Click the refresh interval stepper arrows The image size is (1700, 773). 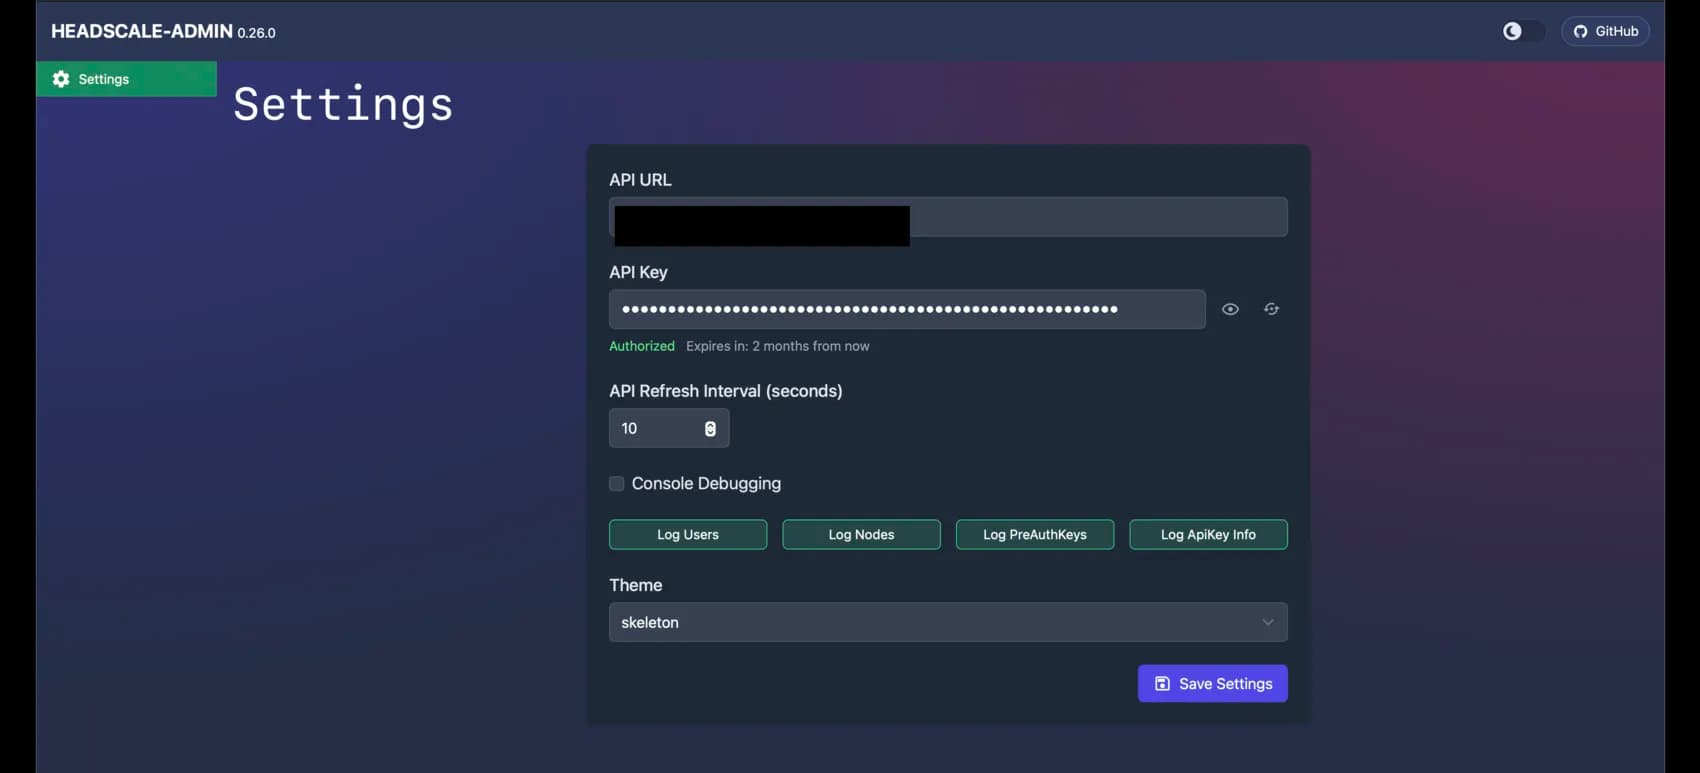(x=710, y=428)
